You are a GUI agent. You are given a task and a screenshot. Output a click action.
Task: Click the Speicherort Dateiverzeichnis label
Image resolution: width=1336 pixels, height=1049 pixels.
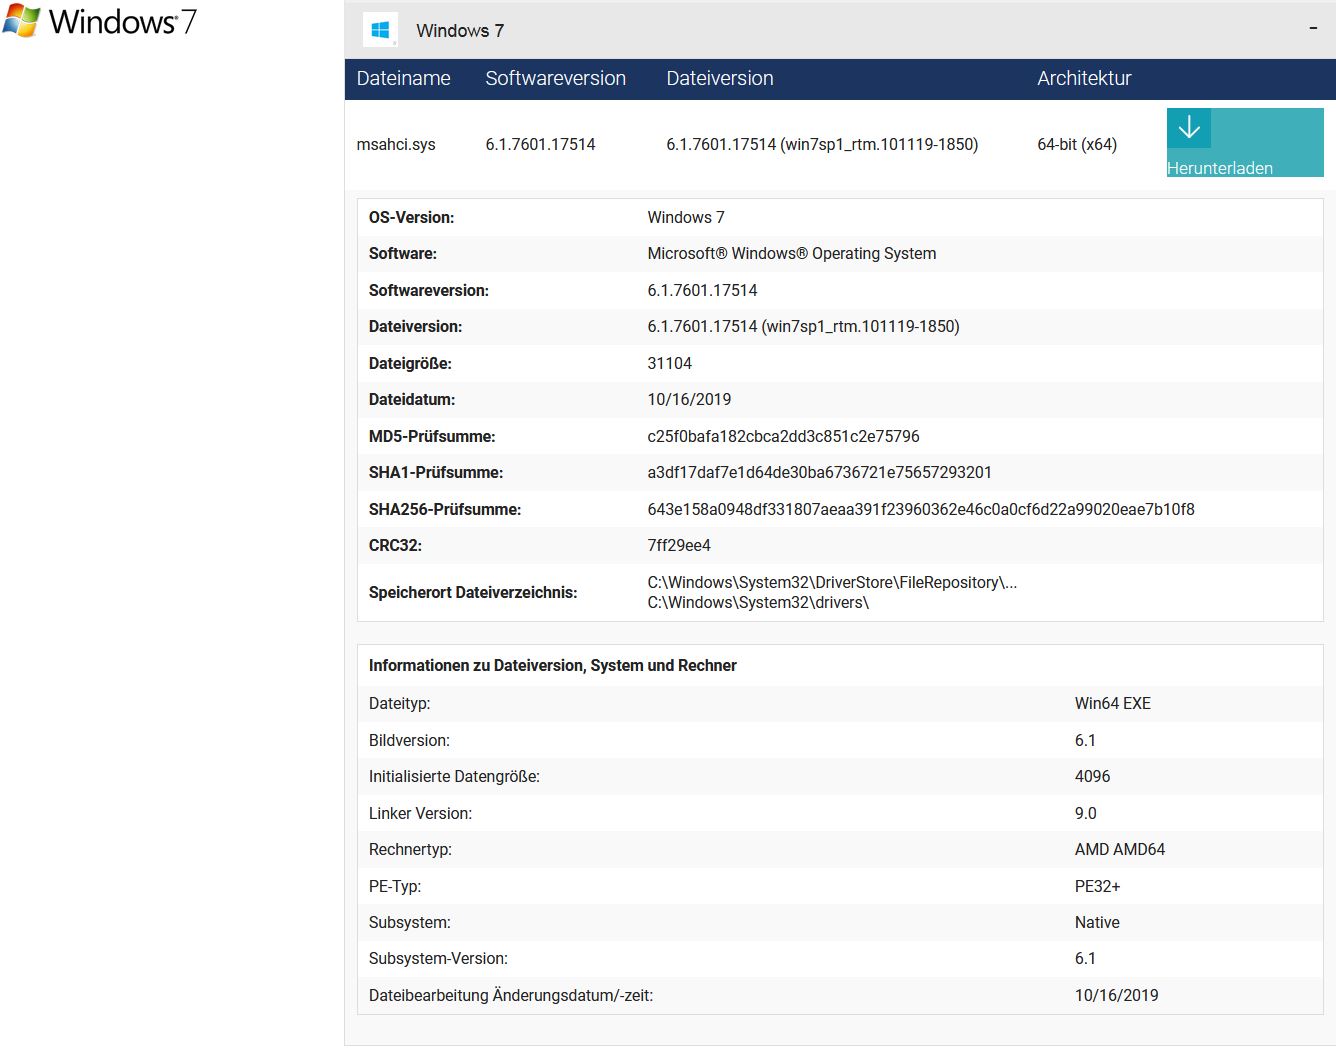(x=473, y=592)
